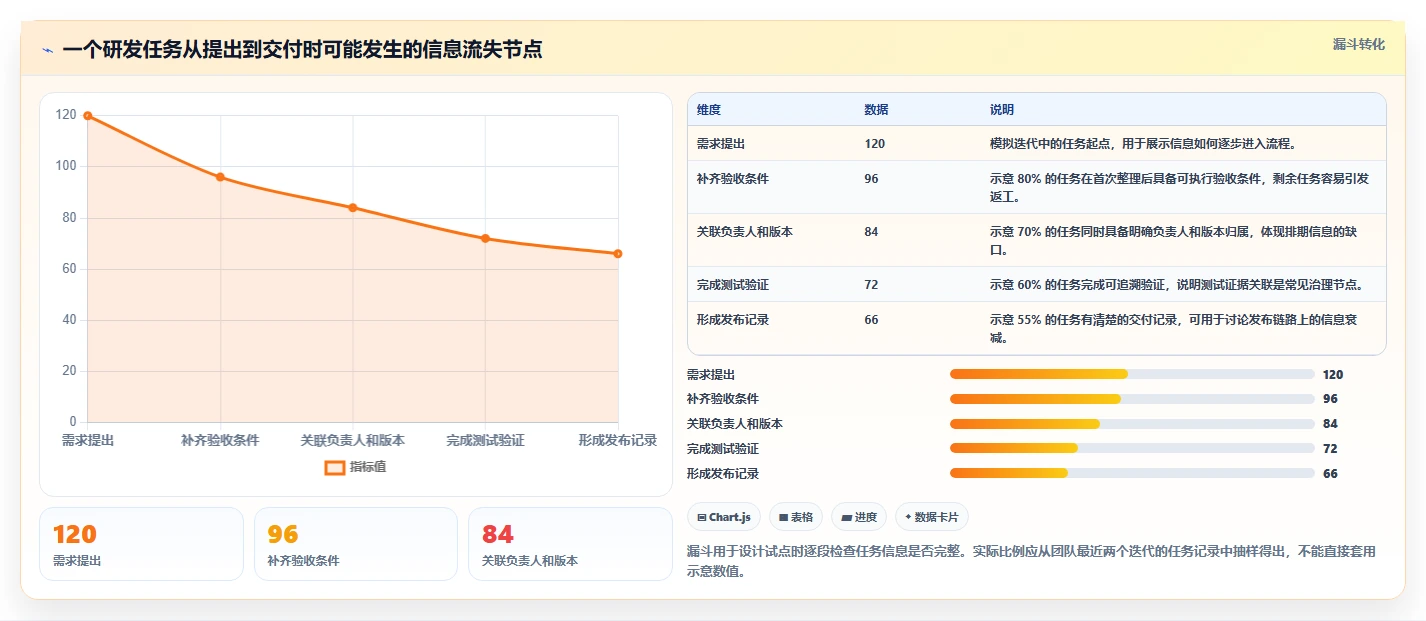Select the 需求提出 data point on chart
The height and width of the screenshot is (621, 1426).
[x=88, y=116]
